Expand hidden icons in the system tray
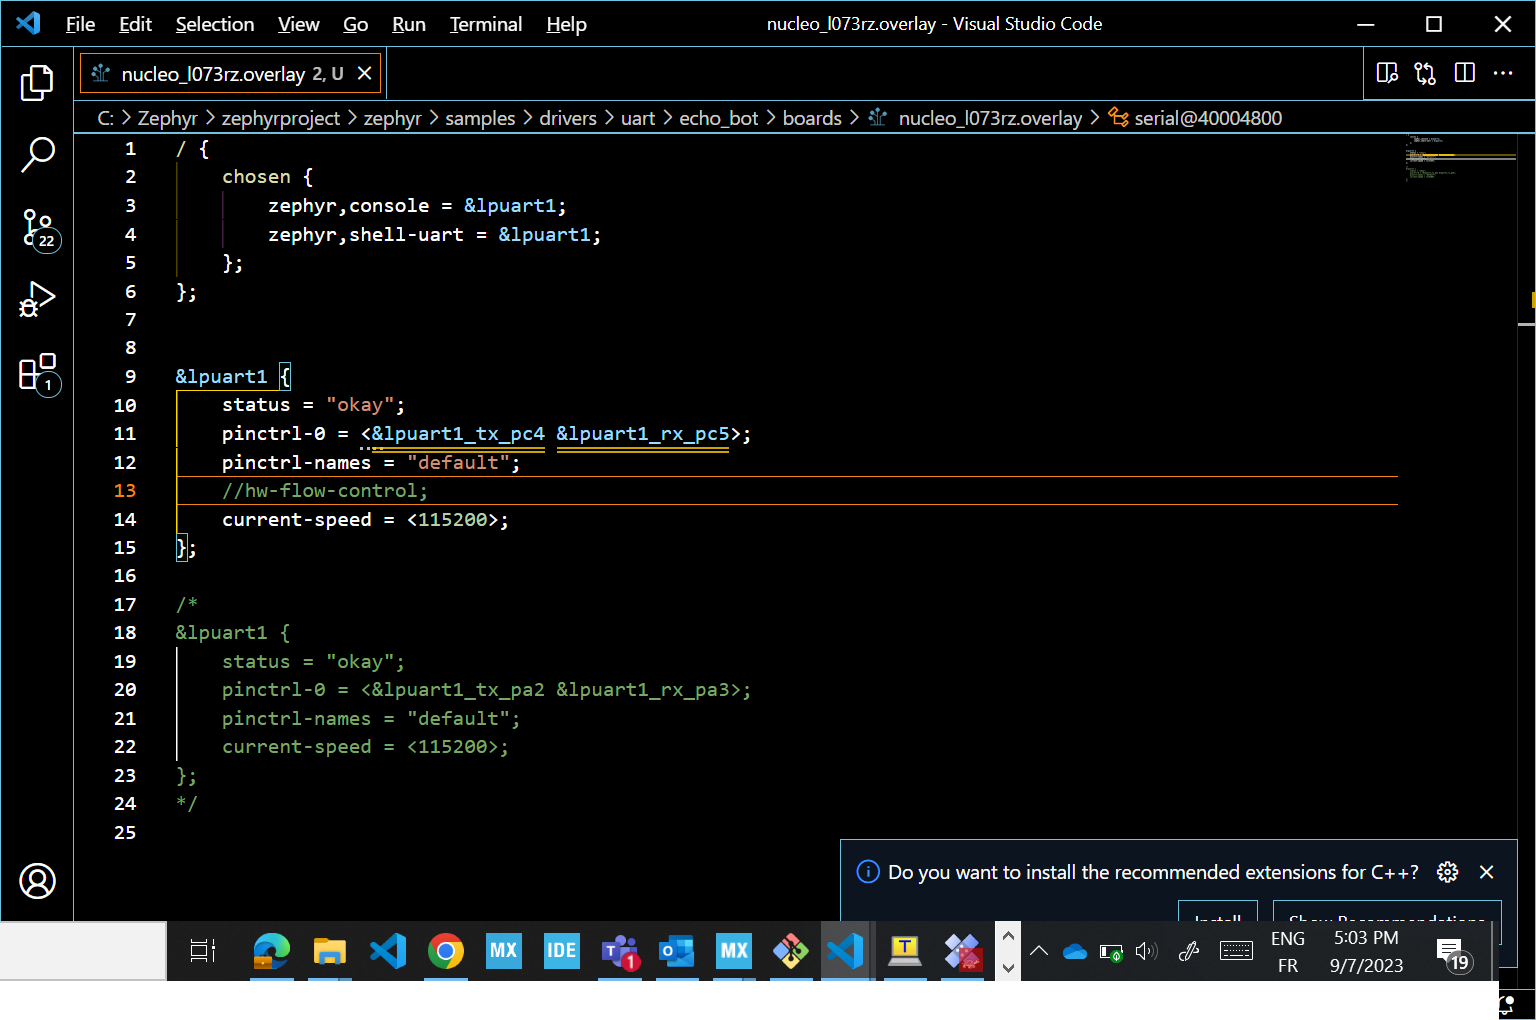This screenshot has width=1536, height=1020. tap(1039, 951)
